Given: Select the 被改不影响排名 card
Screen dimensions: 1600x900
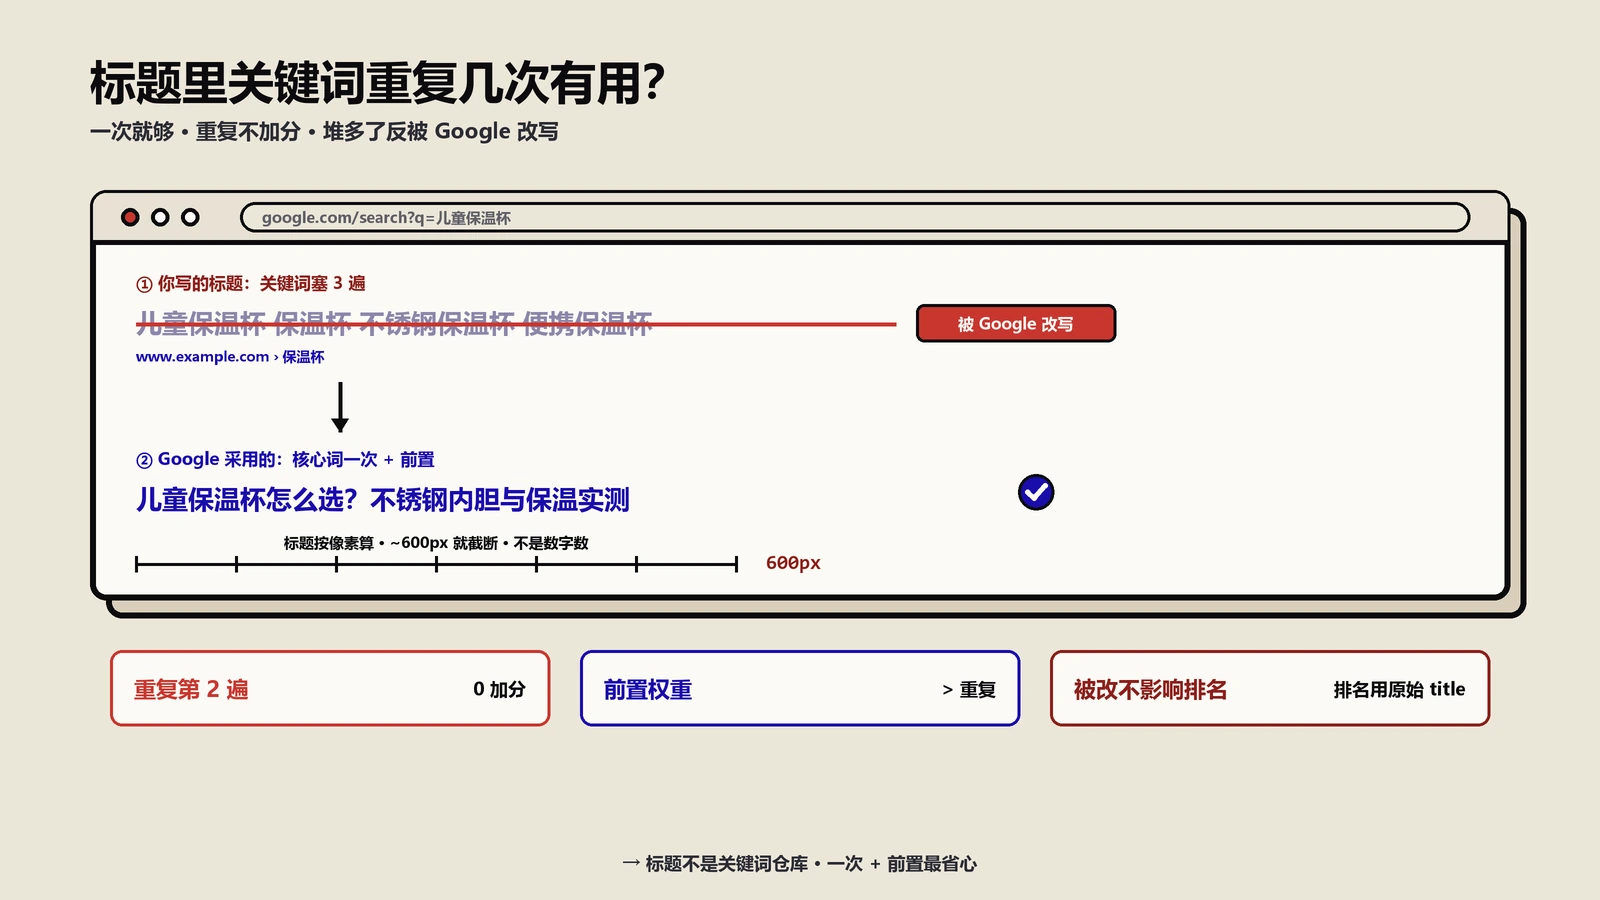Looking at the screenshot, I should [x=1270, y=688].
